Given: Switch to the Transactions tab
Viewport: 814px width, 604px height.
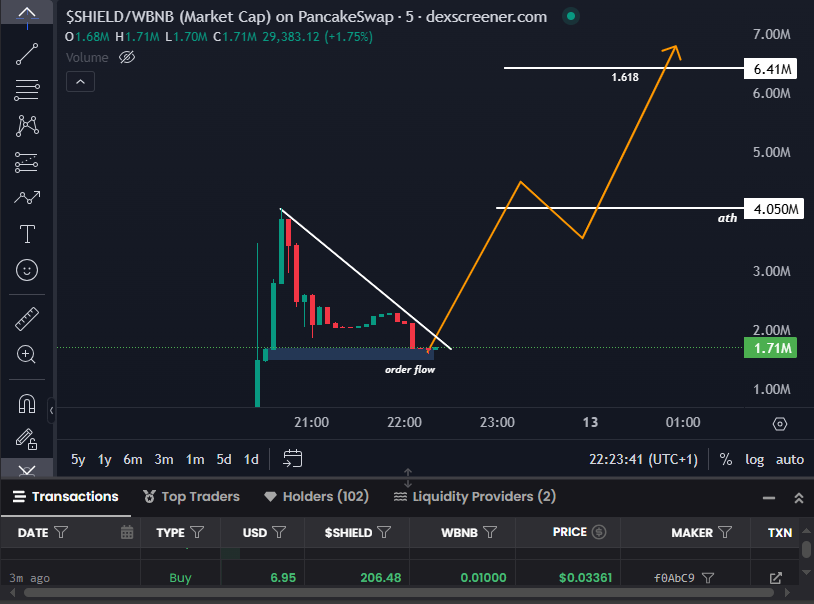Looking at the screenshot, I should pos(66,496).
